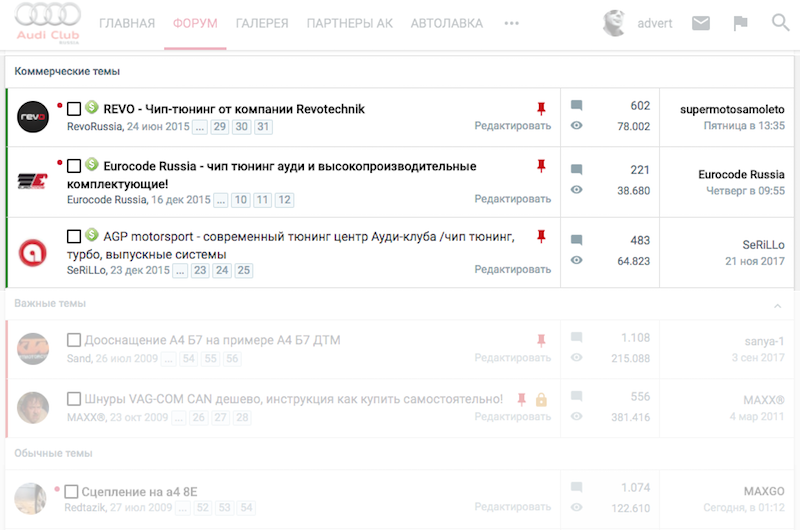The height and width of the screenshot is (530, 800).
Task: Click Редактировать on the AGP thread
Action: (x=513, y=269)
